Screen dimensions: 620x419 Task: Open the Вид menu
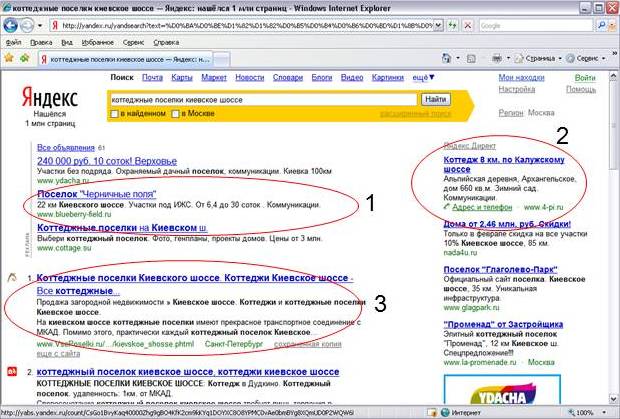67,42
